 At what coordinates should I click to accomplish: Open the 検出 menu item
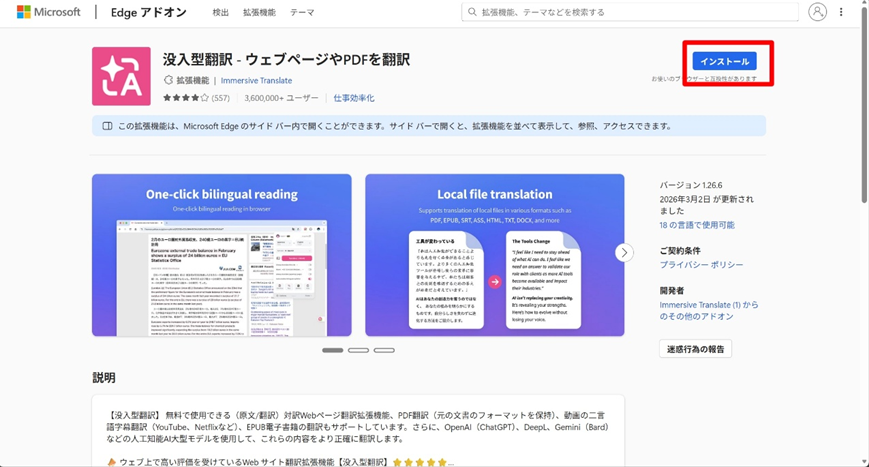pos(220,12)
